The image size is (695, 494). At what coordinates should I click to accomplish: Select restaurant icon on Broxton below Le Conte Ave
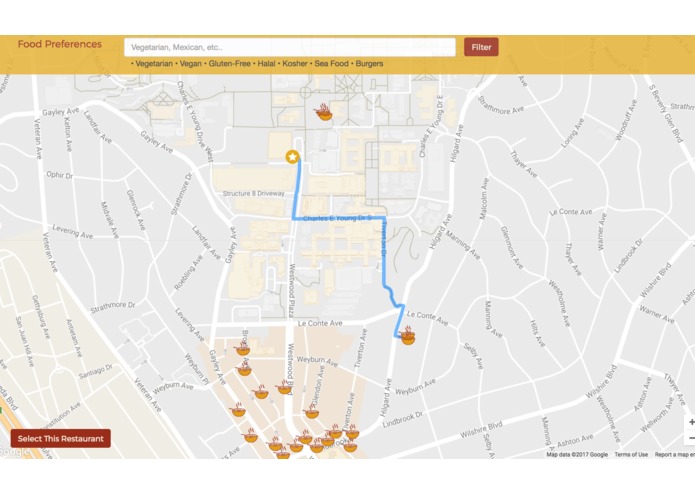[x=242, y=348]
